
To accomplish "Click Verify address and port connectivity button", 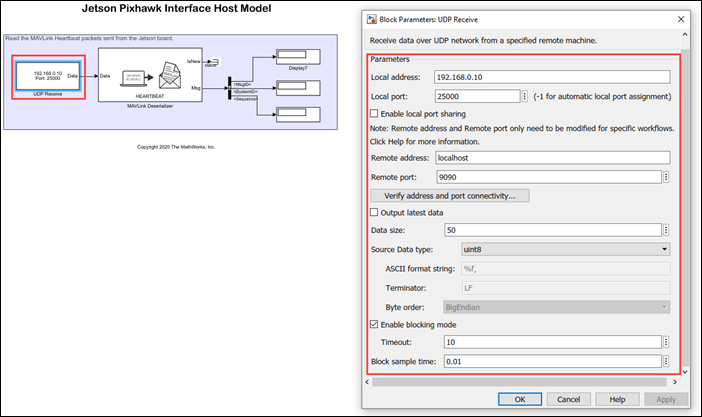I will point(449,195).
